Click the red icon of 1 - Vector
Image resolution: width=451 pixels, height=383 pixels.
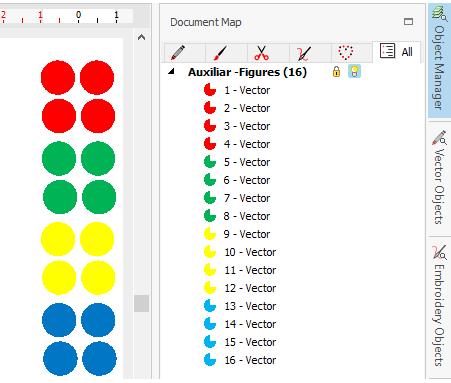click(x=210, y=90)
